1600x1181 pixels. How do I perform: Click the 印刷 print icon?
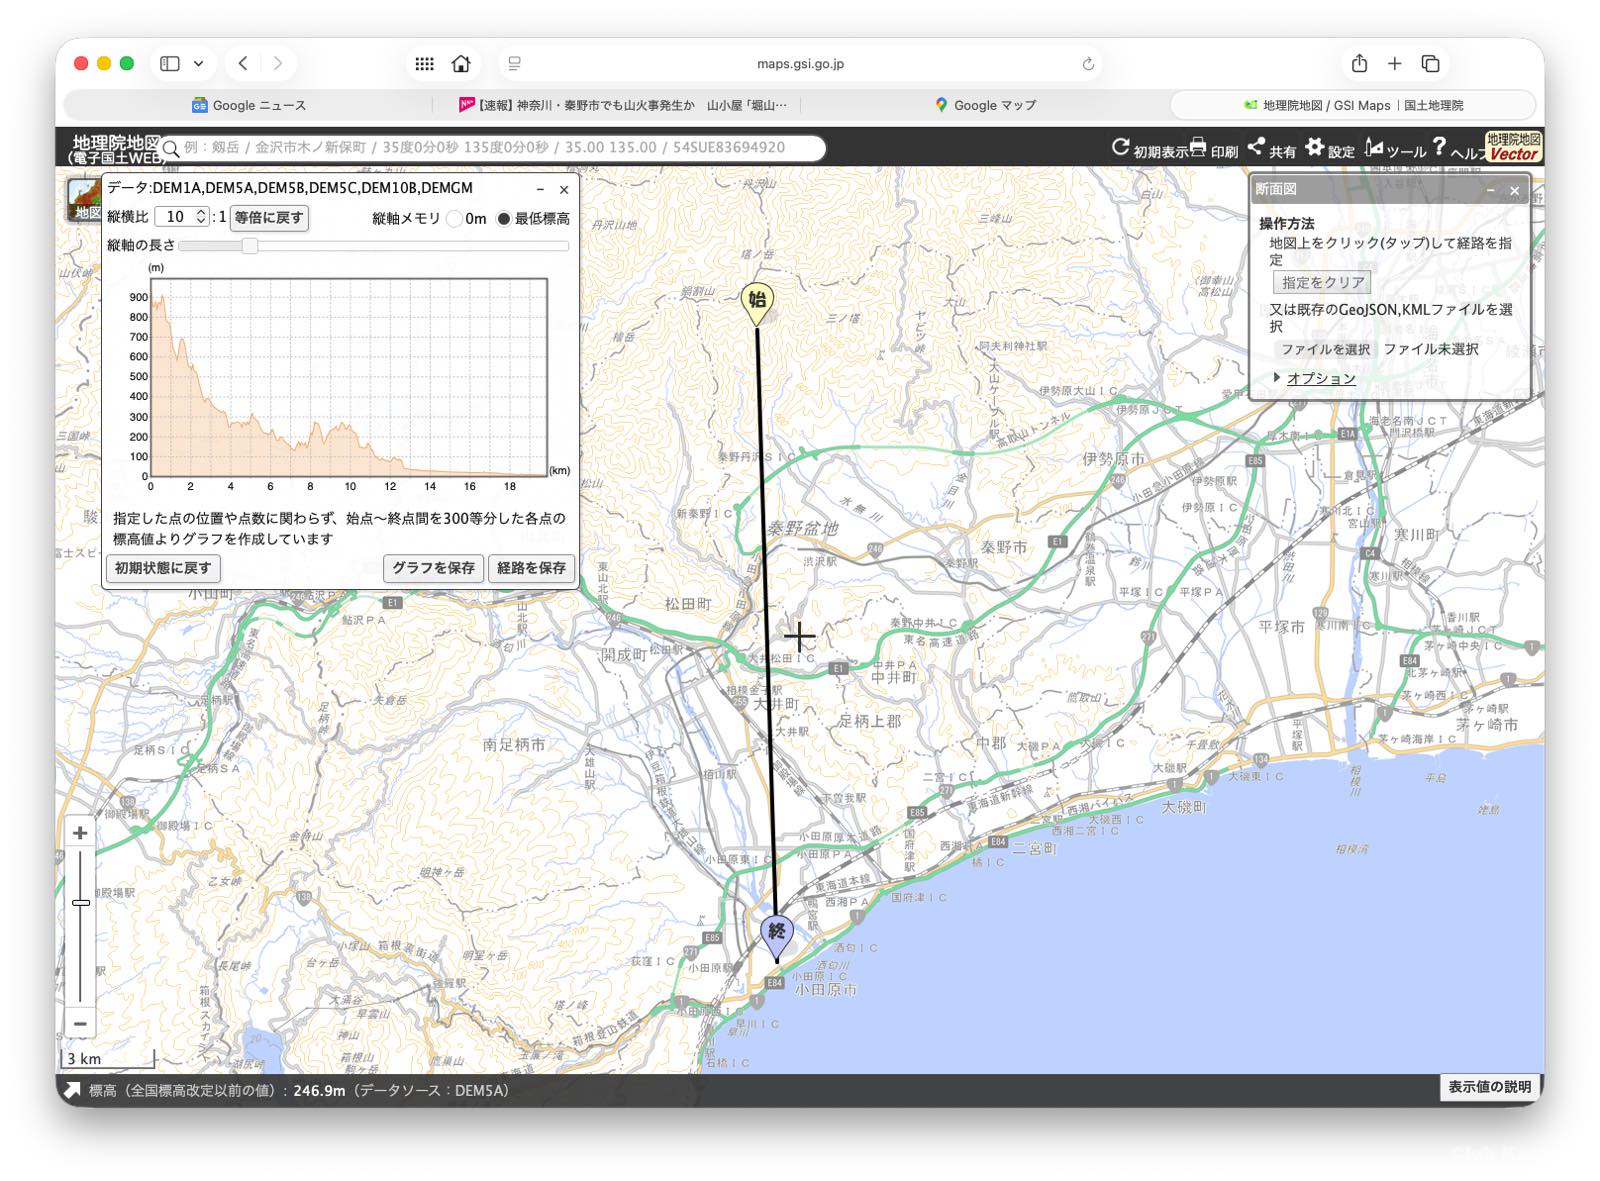(x=1198, y=148)
